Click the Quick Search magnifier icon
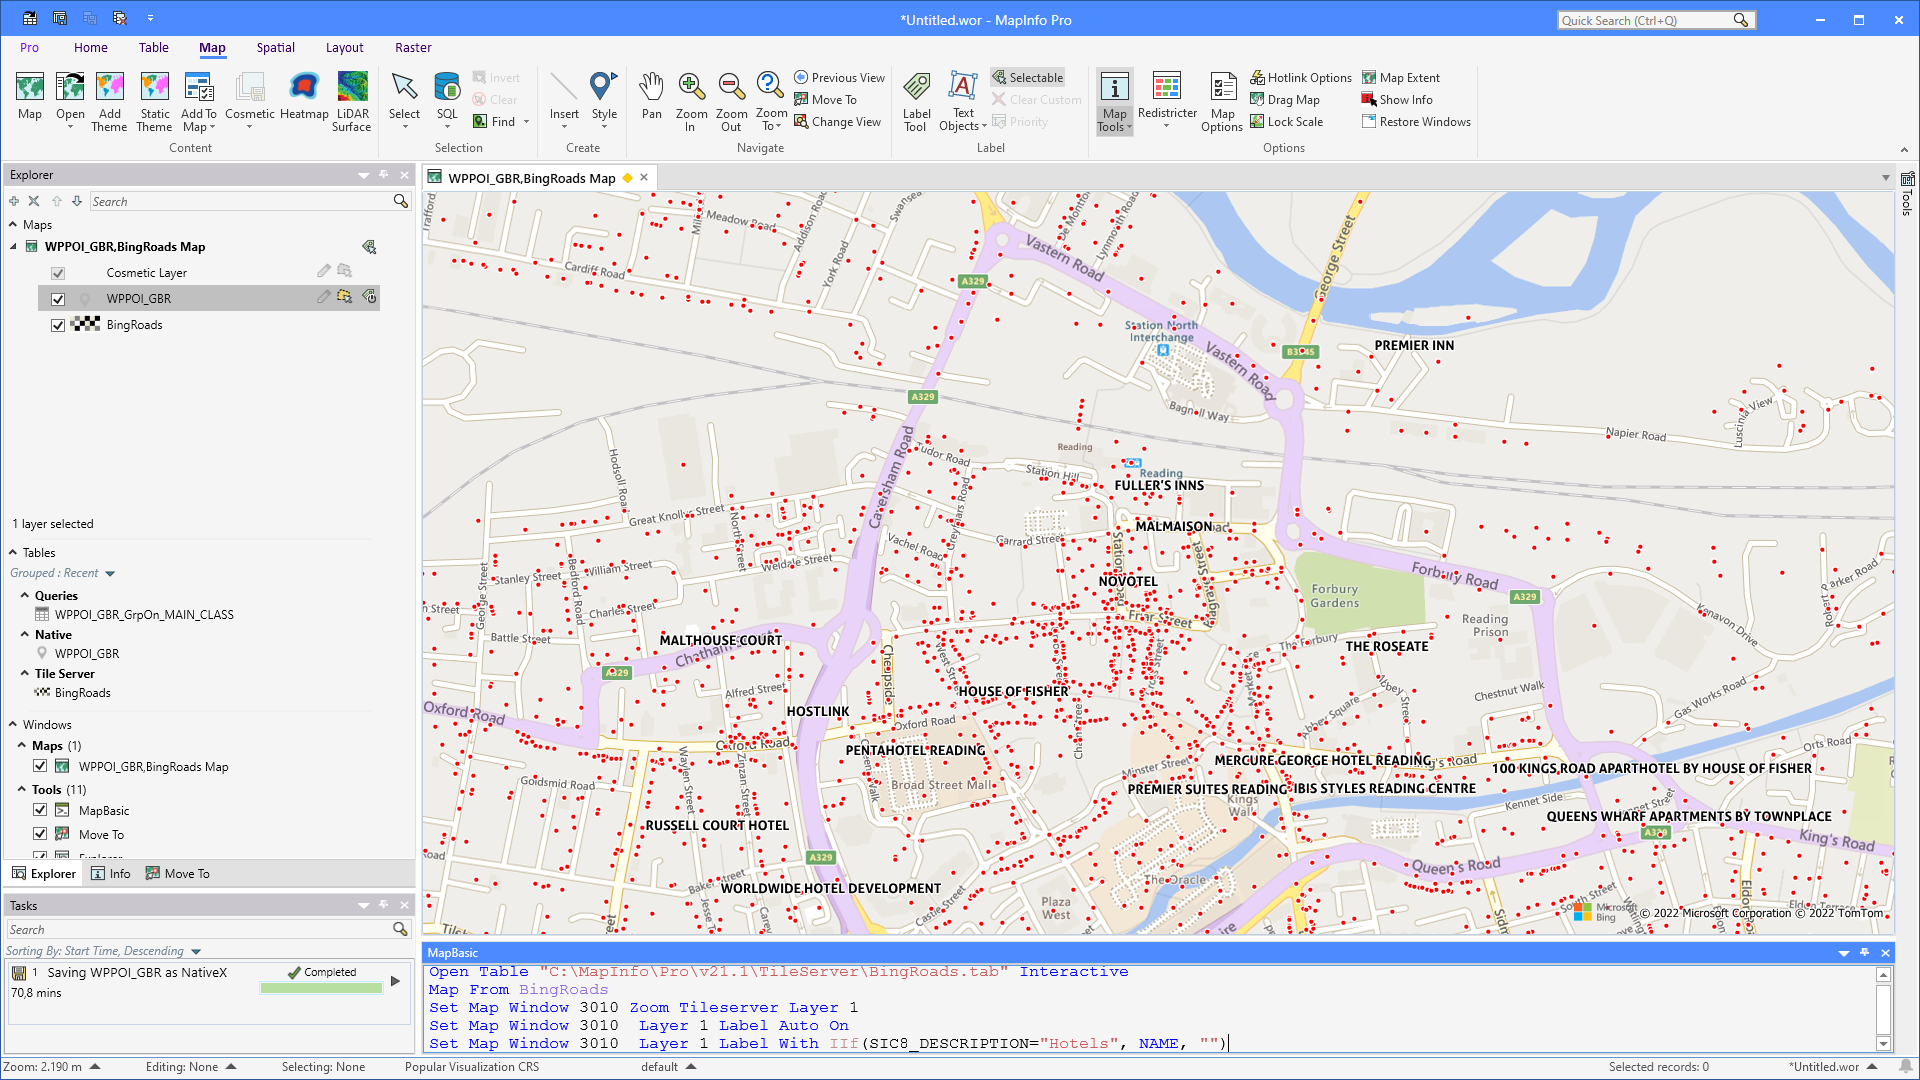The height and width of the screenshot is (1080, 1920). pos(1741,20)
